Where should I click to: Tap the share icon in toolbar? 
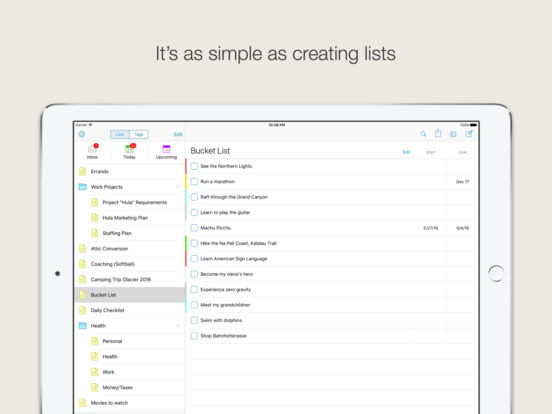point(438,133)
